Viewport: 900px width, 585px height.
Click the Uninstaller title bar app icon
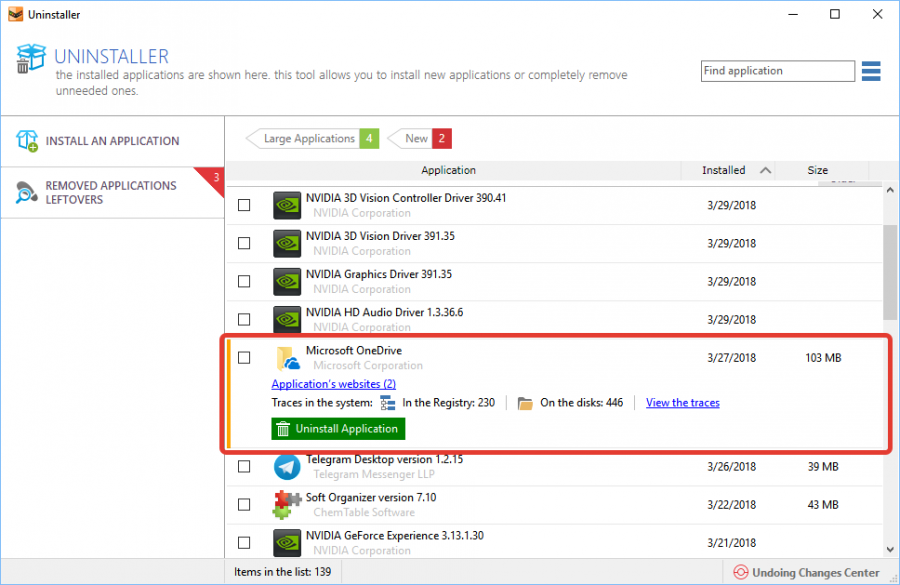15,14
